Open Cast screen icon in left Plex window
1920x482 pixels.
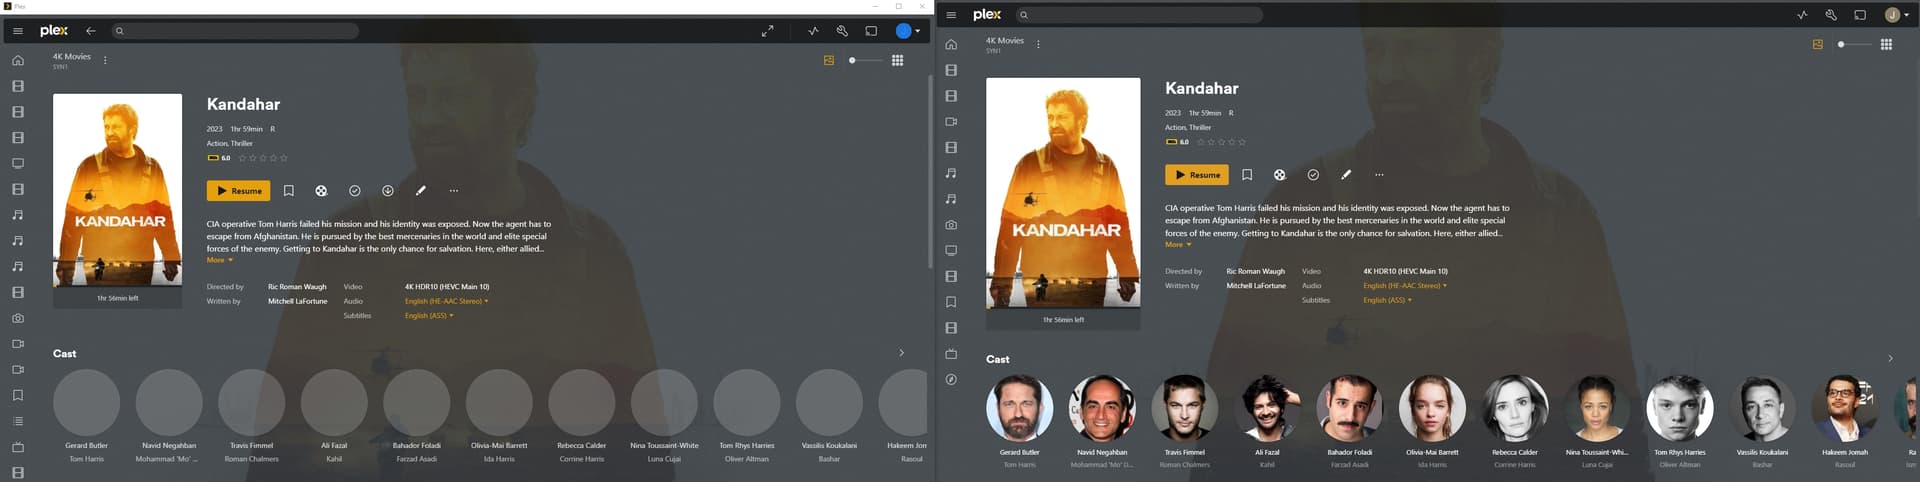tap(871, 31)
